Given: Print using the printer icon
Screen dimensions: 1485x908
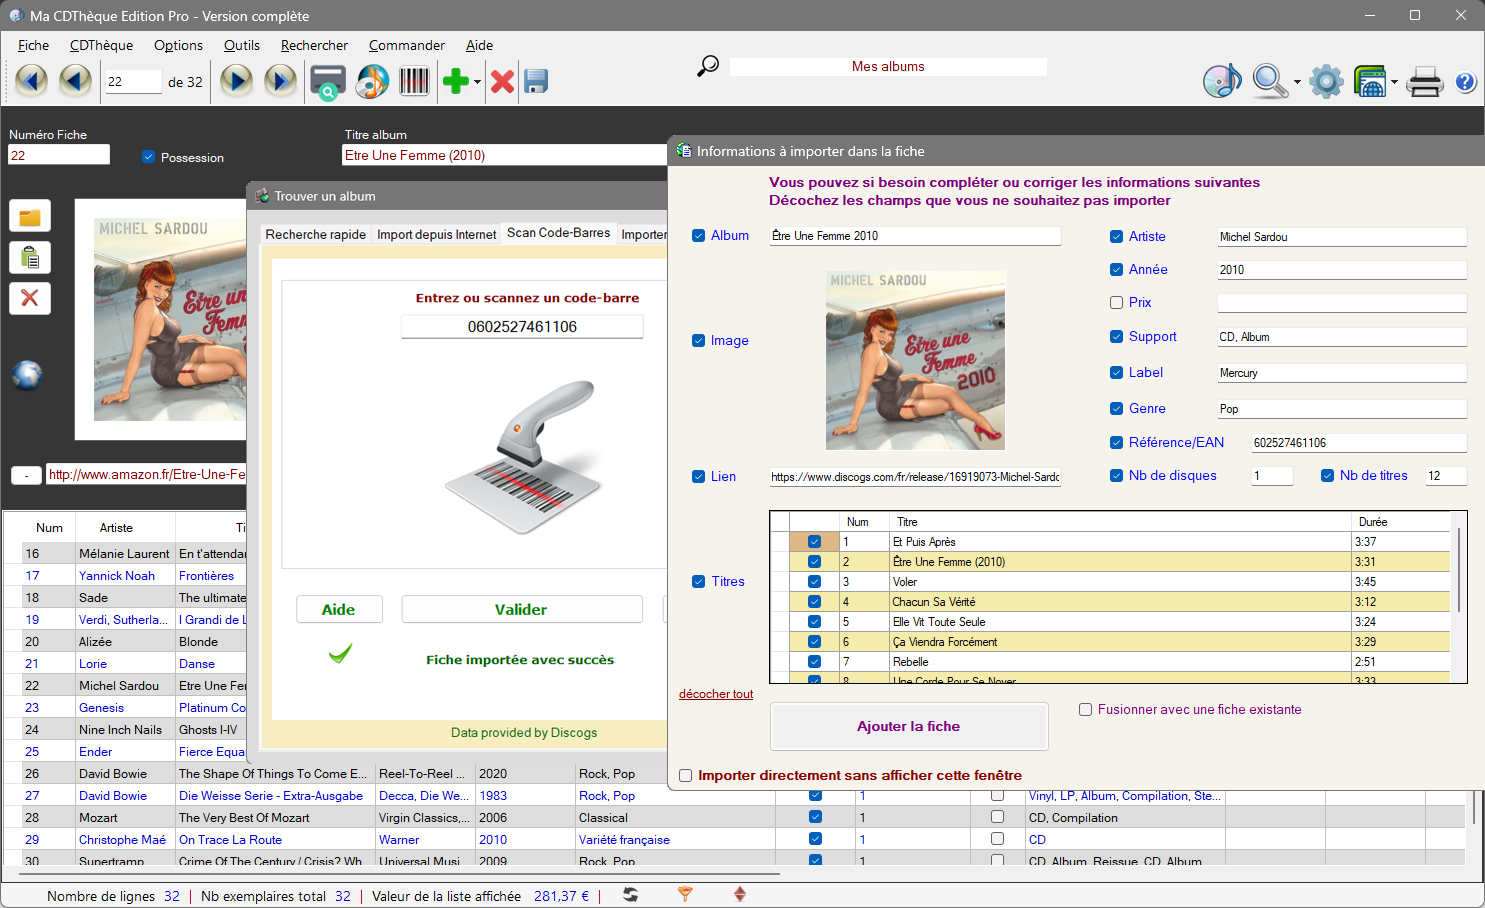Looking at the screenshot, I should pyautogui.click(x=1424, y=81).
